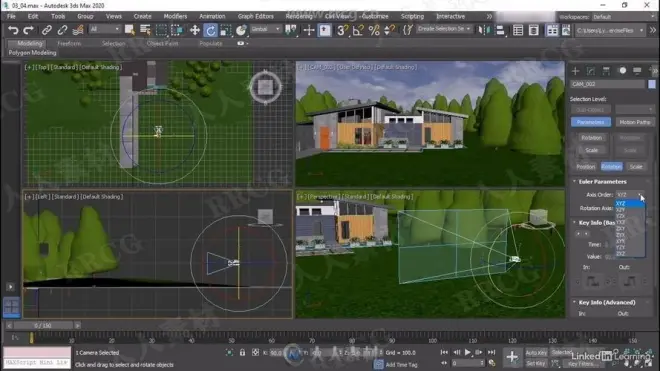
Task: Activate the Select Object tool
Action: click(130, 30)
